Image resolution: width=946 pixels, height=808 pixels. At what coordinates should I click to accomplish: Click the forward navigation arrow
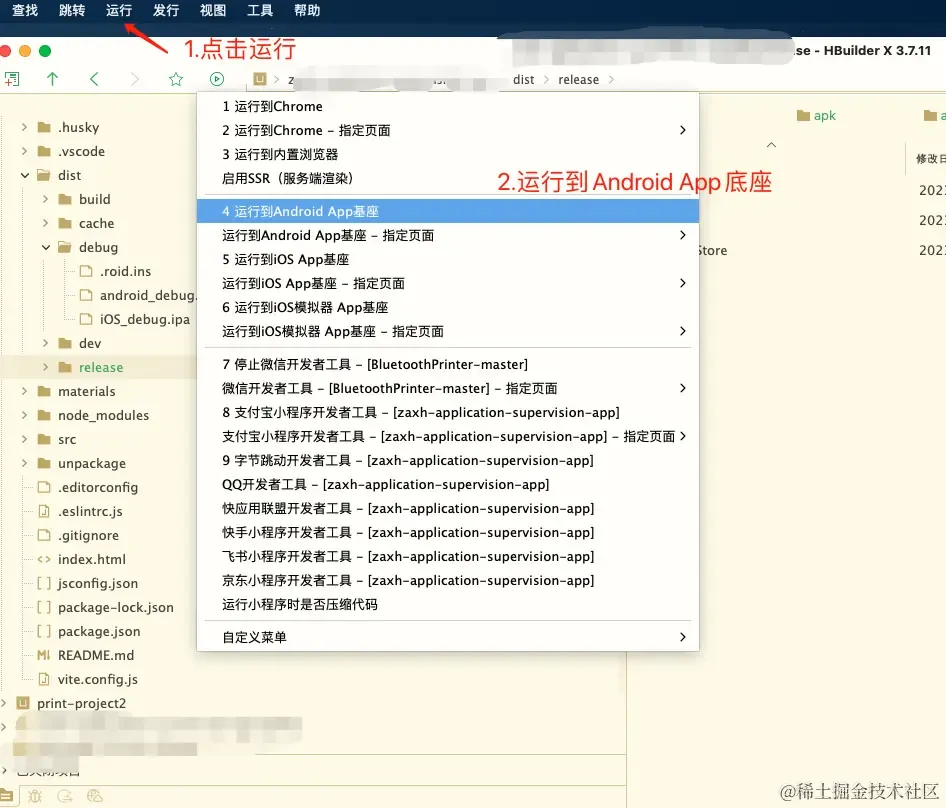click(135, 79)
